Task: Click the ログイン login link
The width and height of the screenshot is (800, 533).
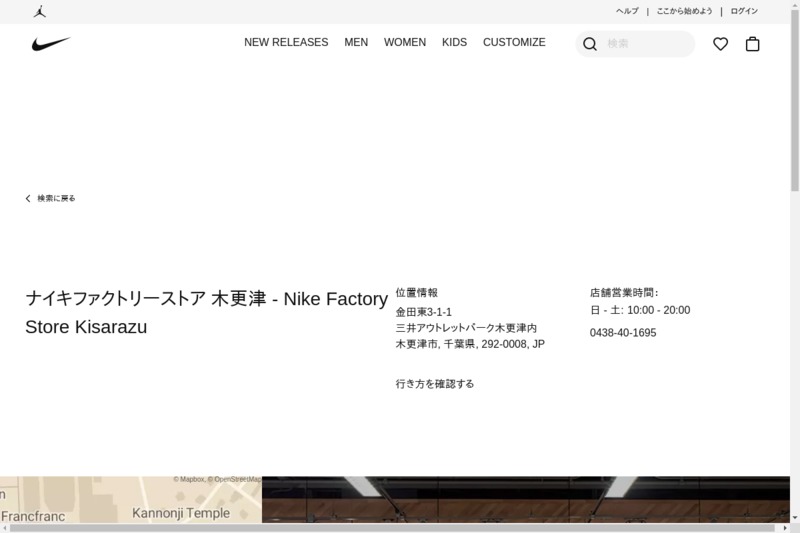Action: click(744, 11)
